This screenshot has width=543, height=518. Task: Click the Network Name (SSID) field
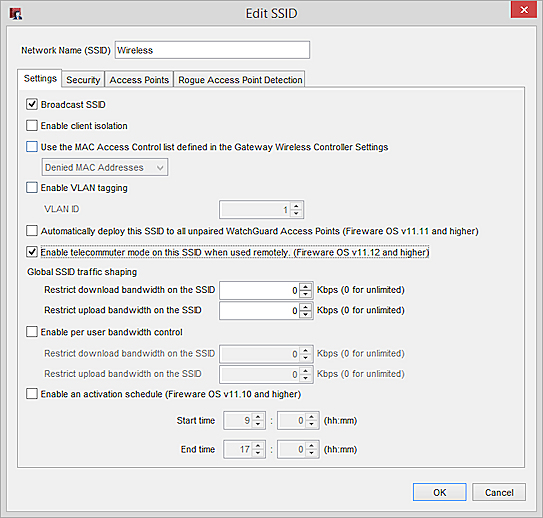[x=212, y=50]
